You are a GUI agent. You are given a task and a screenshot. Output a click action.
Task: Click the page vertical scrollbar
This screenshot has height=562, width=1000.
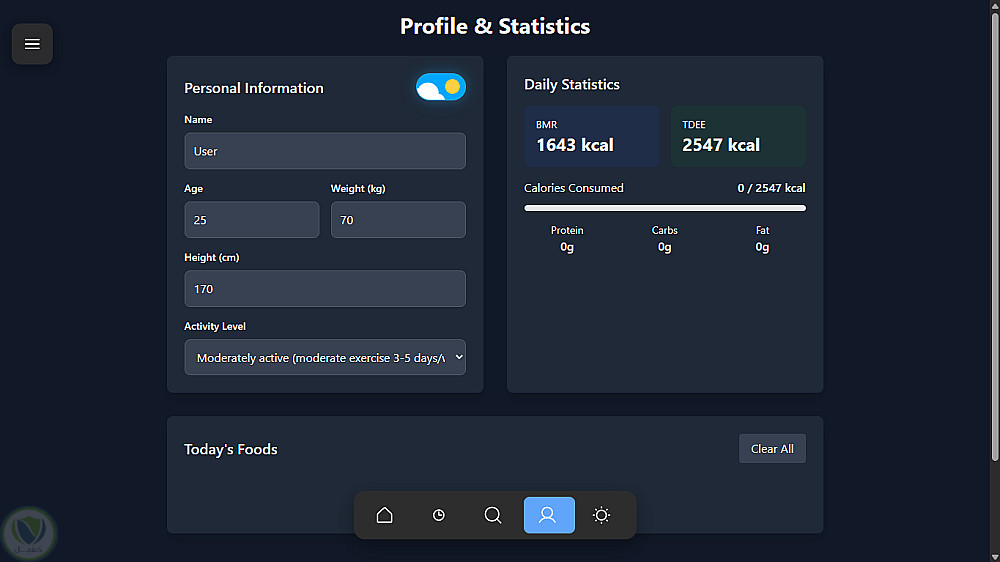995,236
